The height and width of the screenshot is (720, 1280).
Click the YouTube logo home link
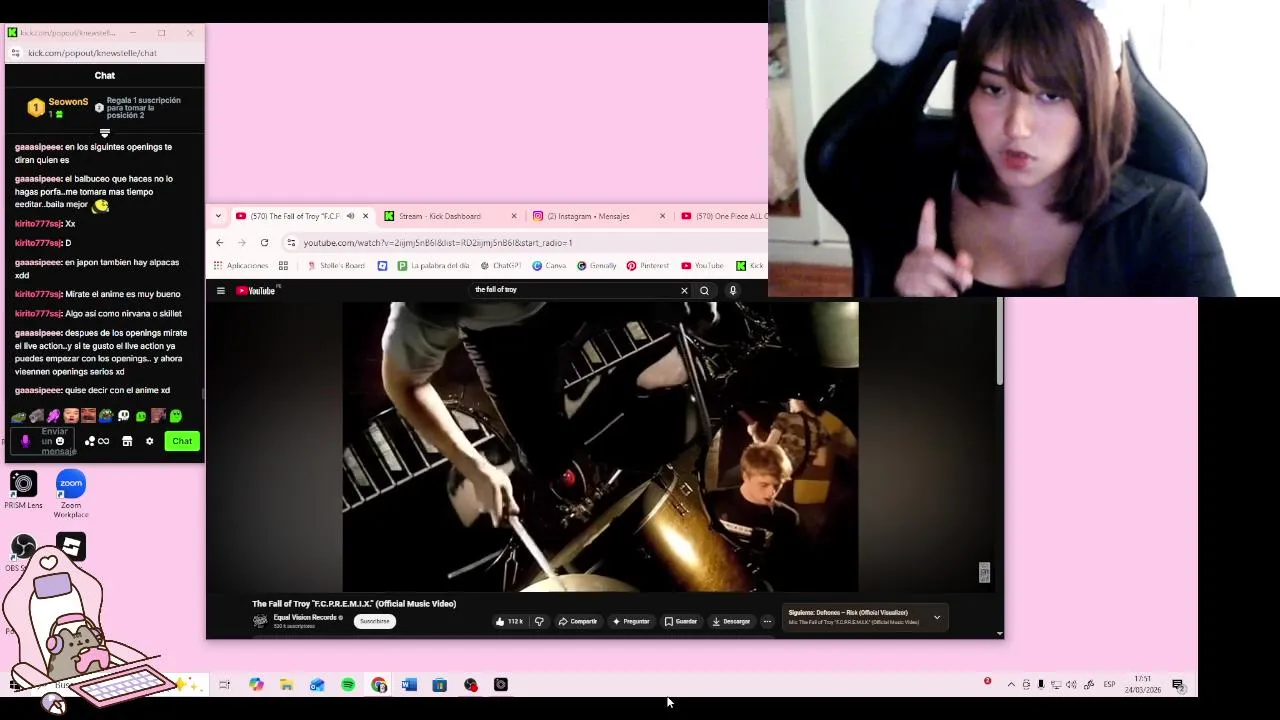(256, 291)
